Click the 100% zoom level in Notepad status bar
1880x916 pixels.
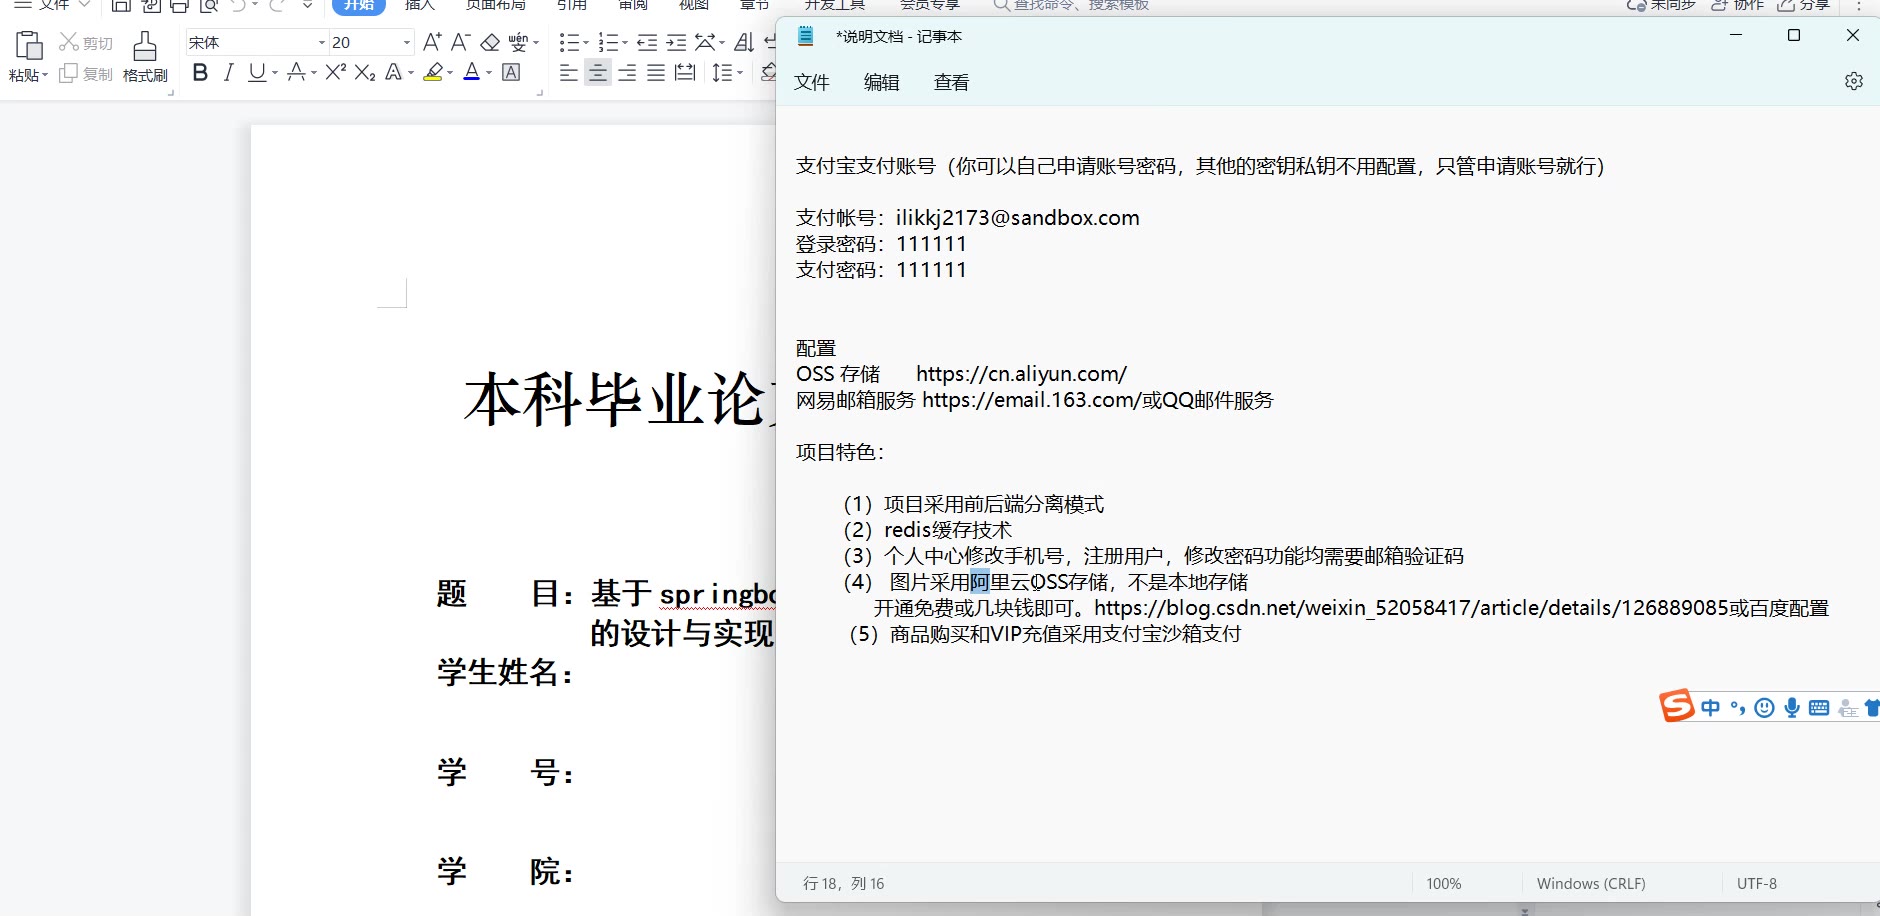[1444, 884]
